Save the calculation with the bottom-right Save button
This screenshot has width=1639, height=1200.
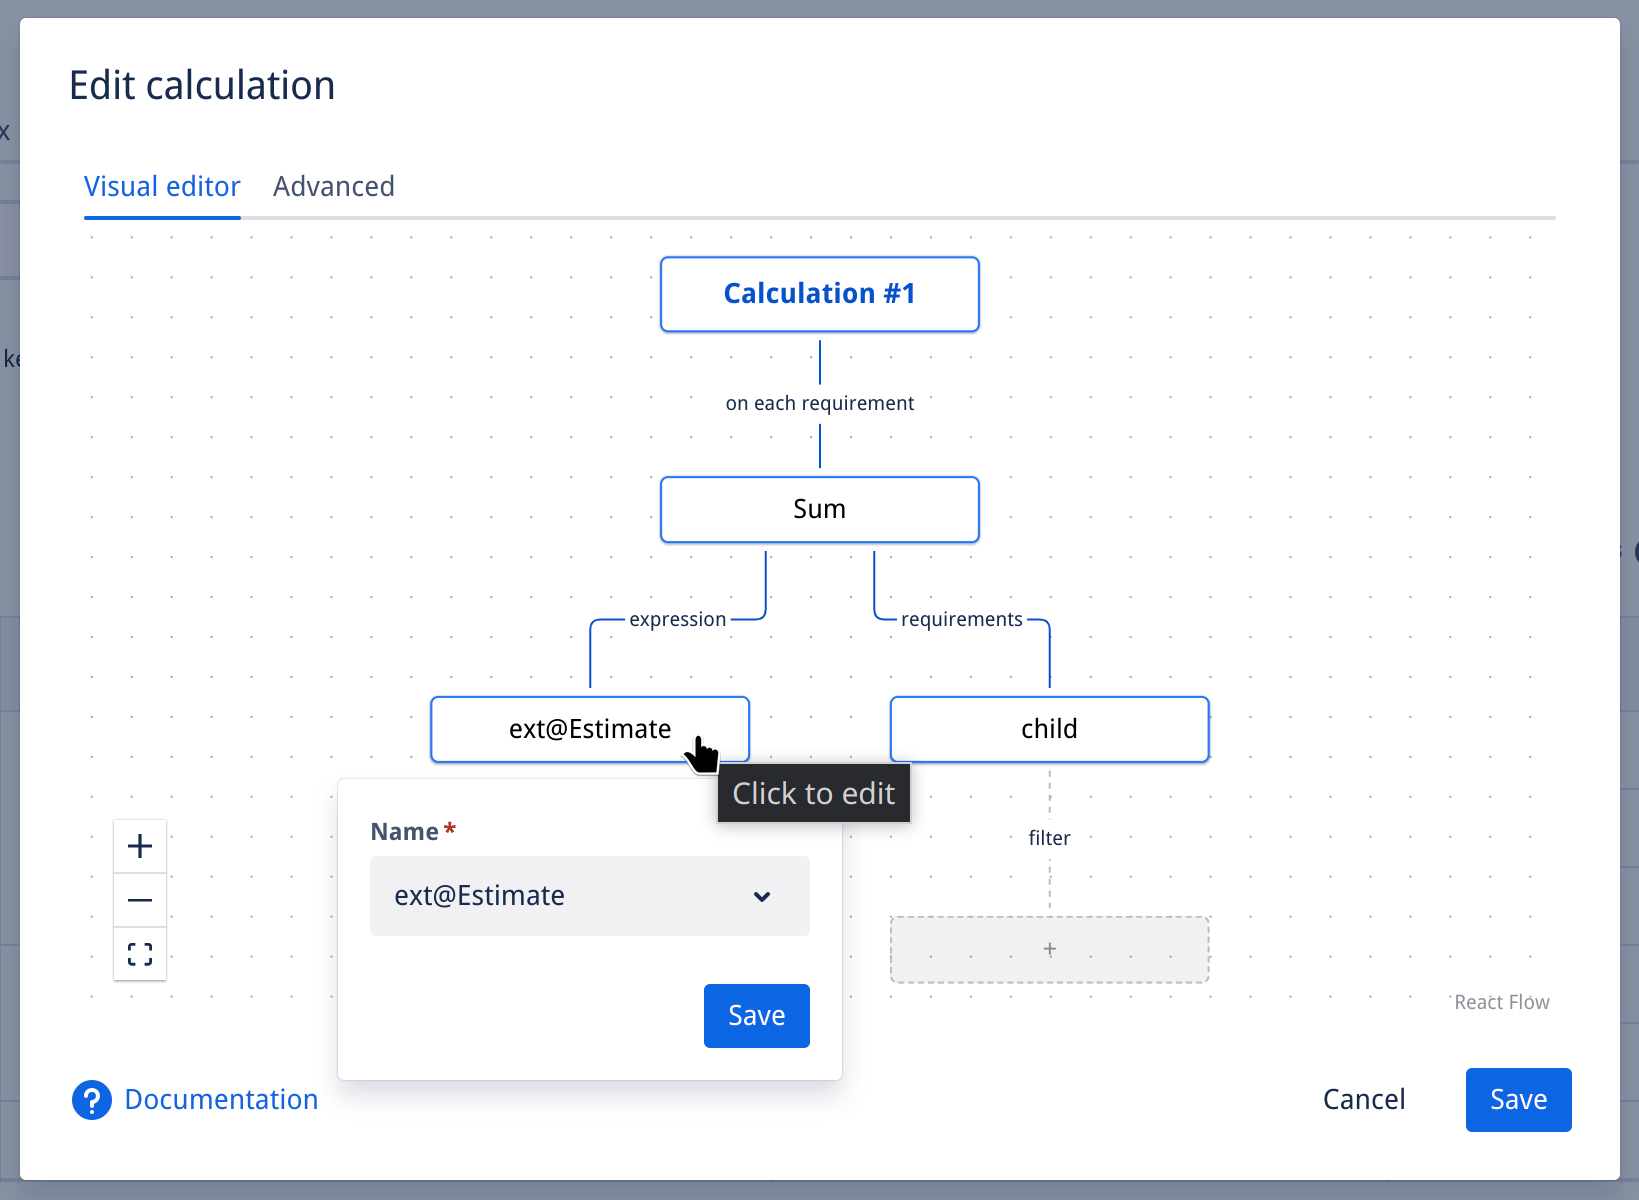pyautogui.click(x=1517, y=1100)
